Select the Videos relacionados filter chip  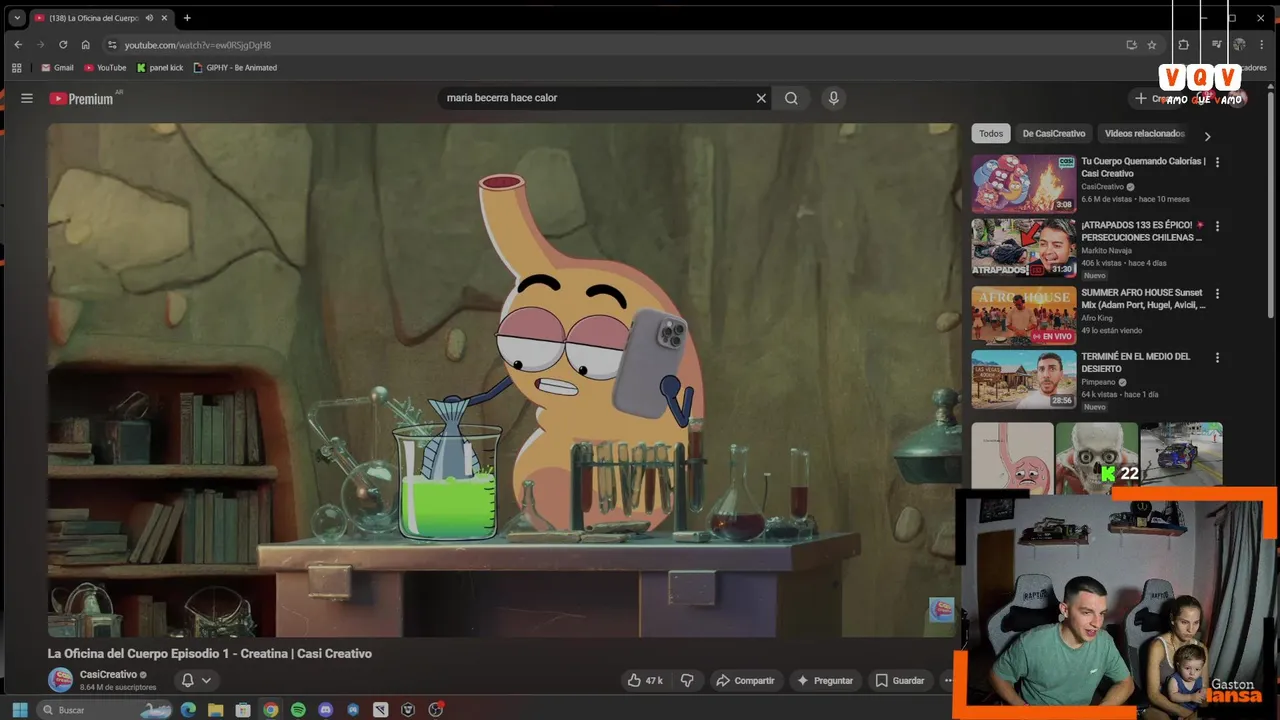(x=1144, y=134)
